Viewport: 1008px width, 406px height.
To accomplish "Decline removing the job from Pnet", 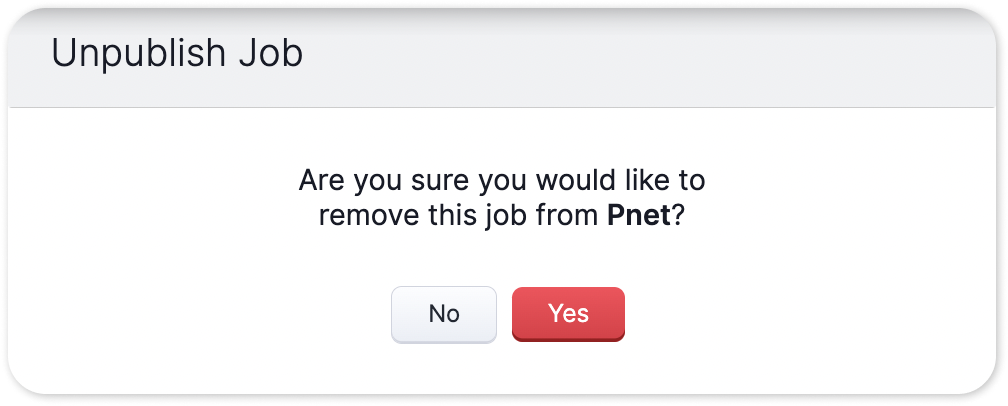I will coord(444,314).
